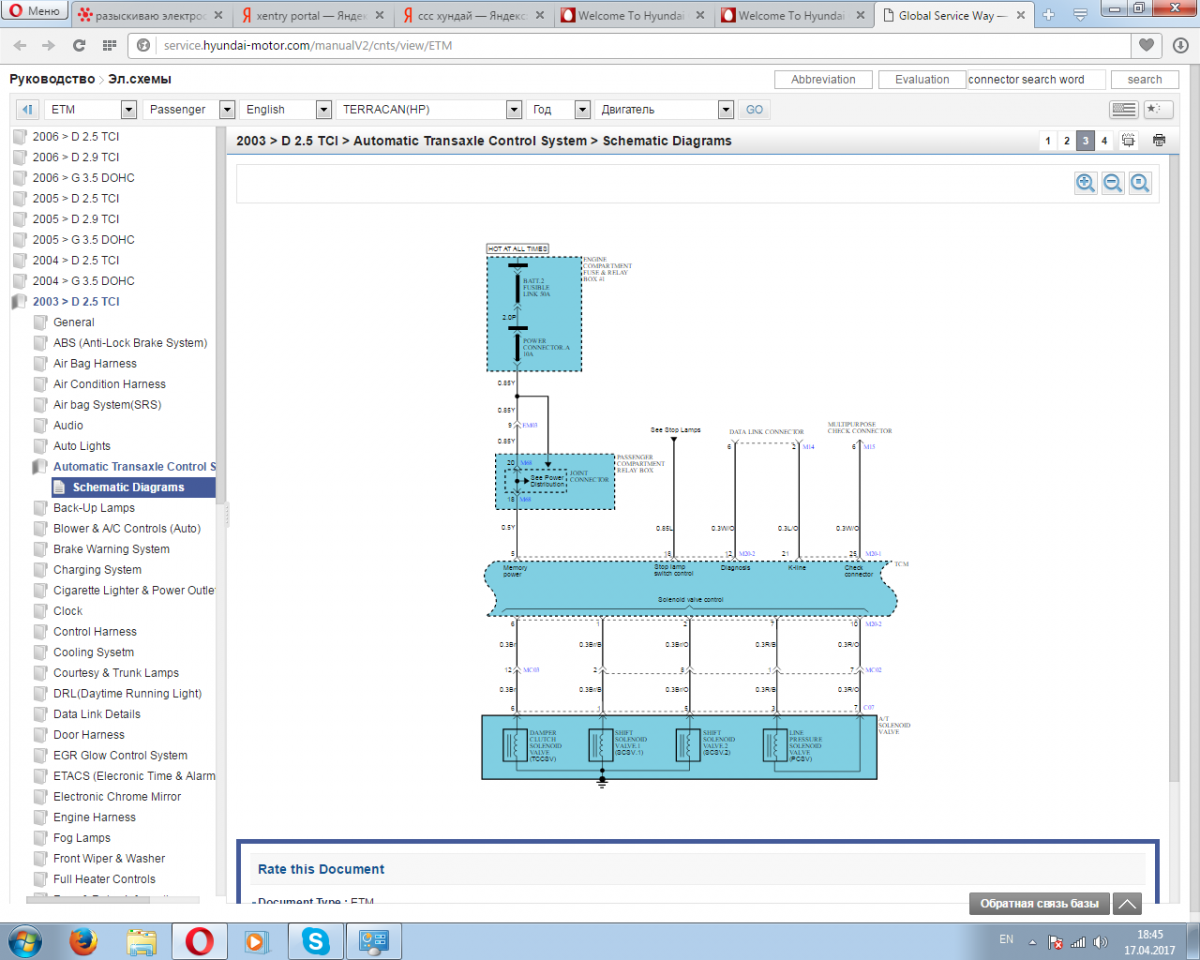The width and height of the screenshot is (1200, 960).
Task: Go to schematic page 4
Action: point(1104,141)
